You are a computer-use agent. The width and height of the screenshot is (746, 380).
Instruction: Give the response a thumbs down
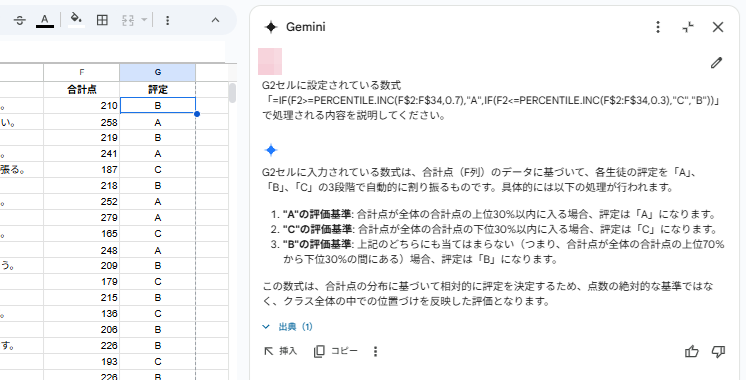tap(718, 351)
